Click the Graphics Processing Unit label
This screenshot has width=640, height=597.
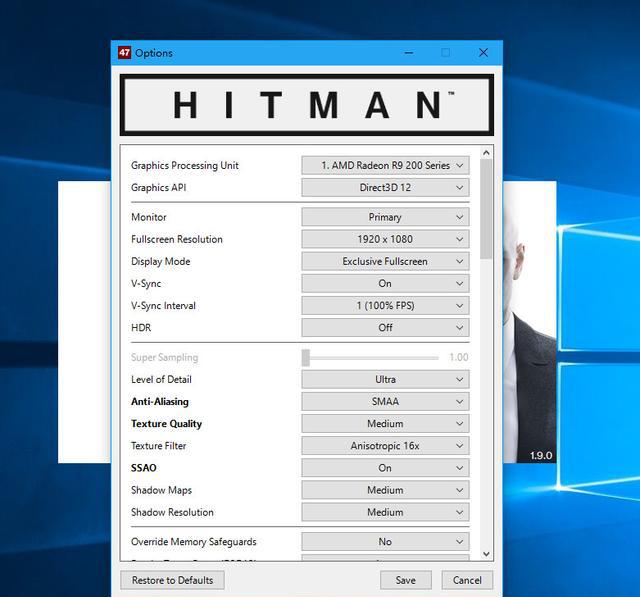click(184, 166)
